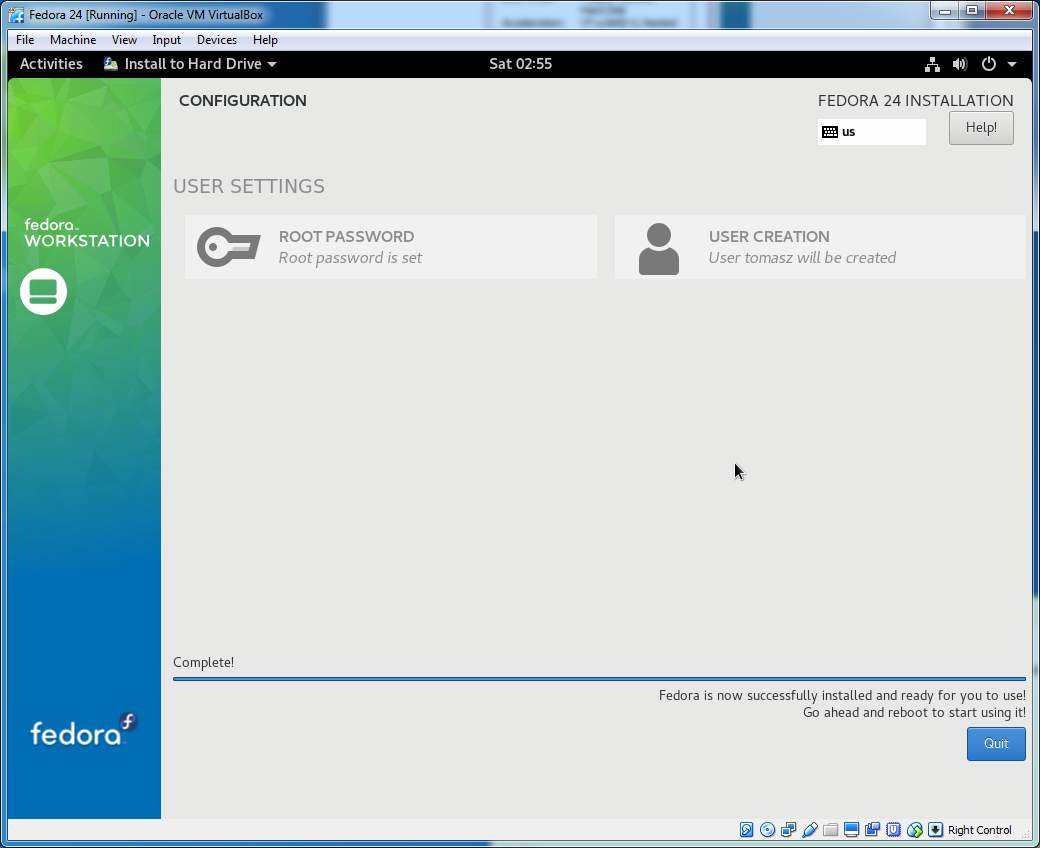Screen dimensions: 1040x848
Task: Click 'Fedora is now successfully installed' message
Action: tap(842, 696)
